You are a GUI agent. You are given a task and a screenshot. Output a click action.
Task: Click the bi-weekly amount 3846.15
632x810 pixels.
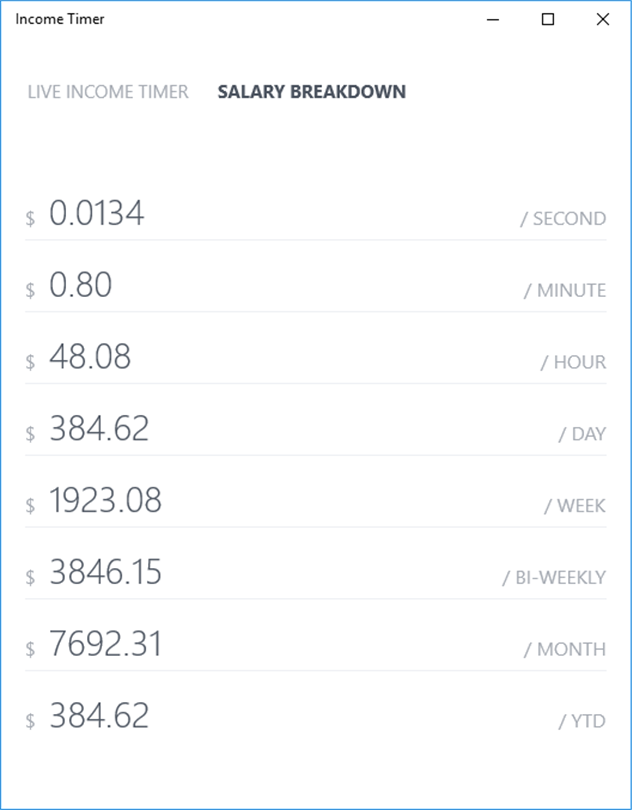(105, 573)
